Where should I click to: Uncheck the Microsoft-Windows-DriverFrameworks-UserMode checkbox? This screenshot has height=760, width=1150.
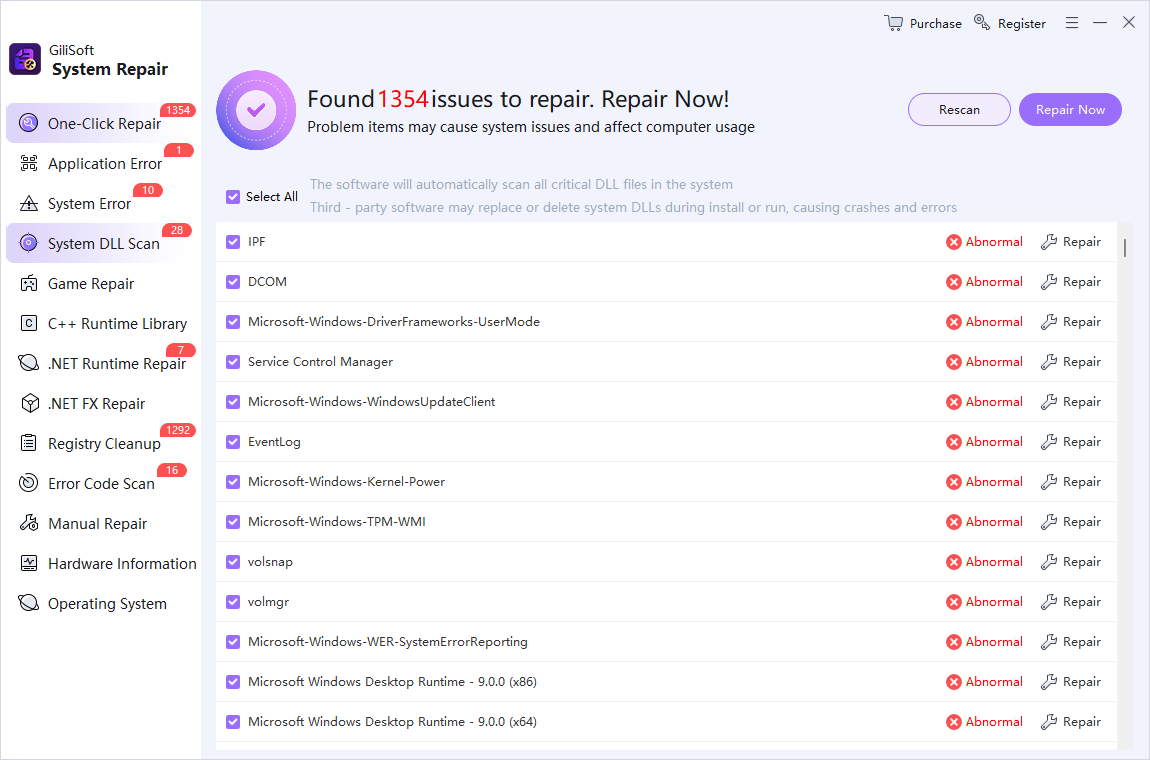pos(233,322)
